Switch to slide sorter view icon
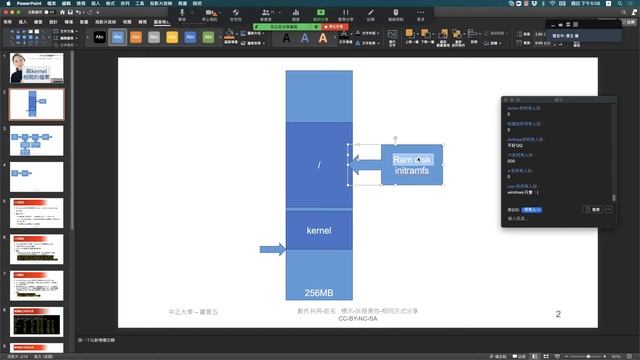640x360 pixels. 546,356
